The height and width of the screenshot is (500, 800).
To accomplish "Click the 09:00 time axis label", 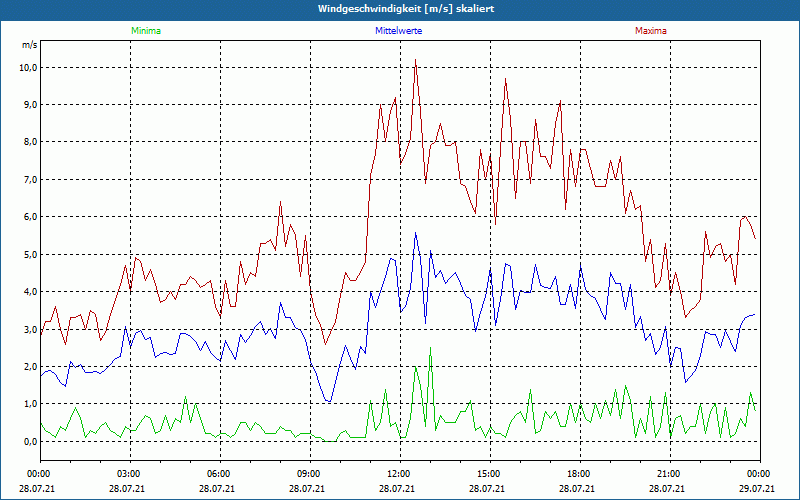I will [x=307, y=474].
